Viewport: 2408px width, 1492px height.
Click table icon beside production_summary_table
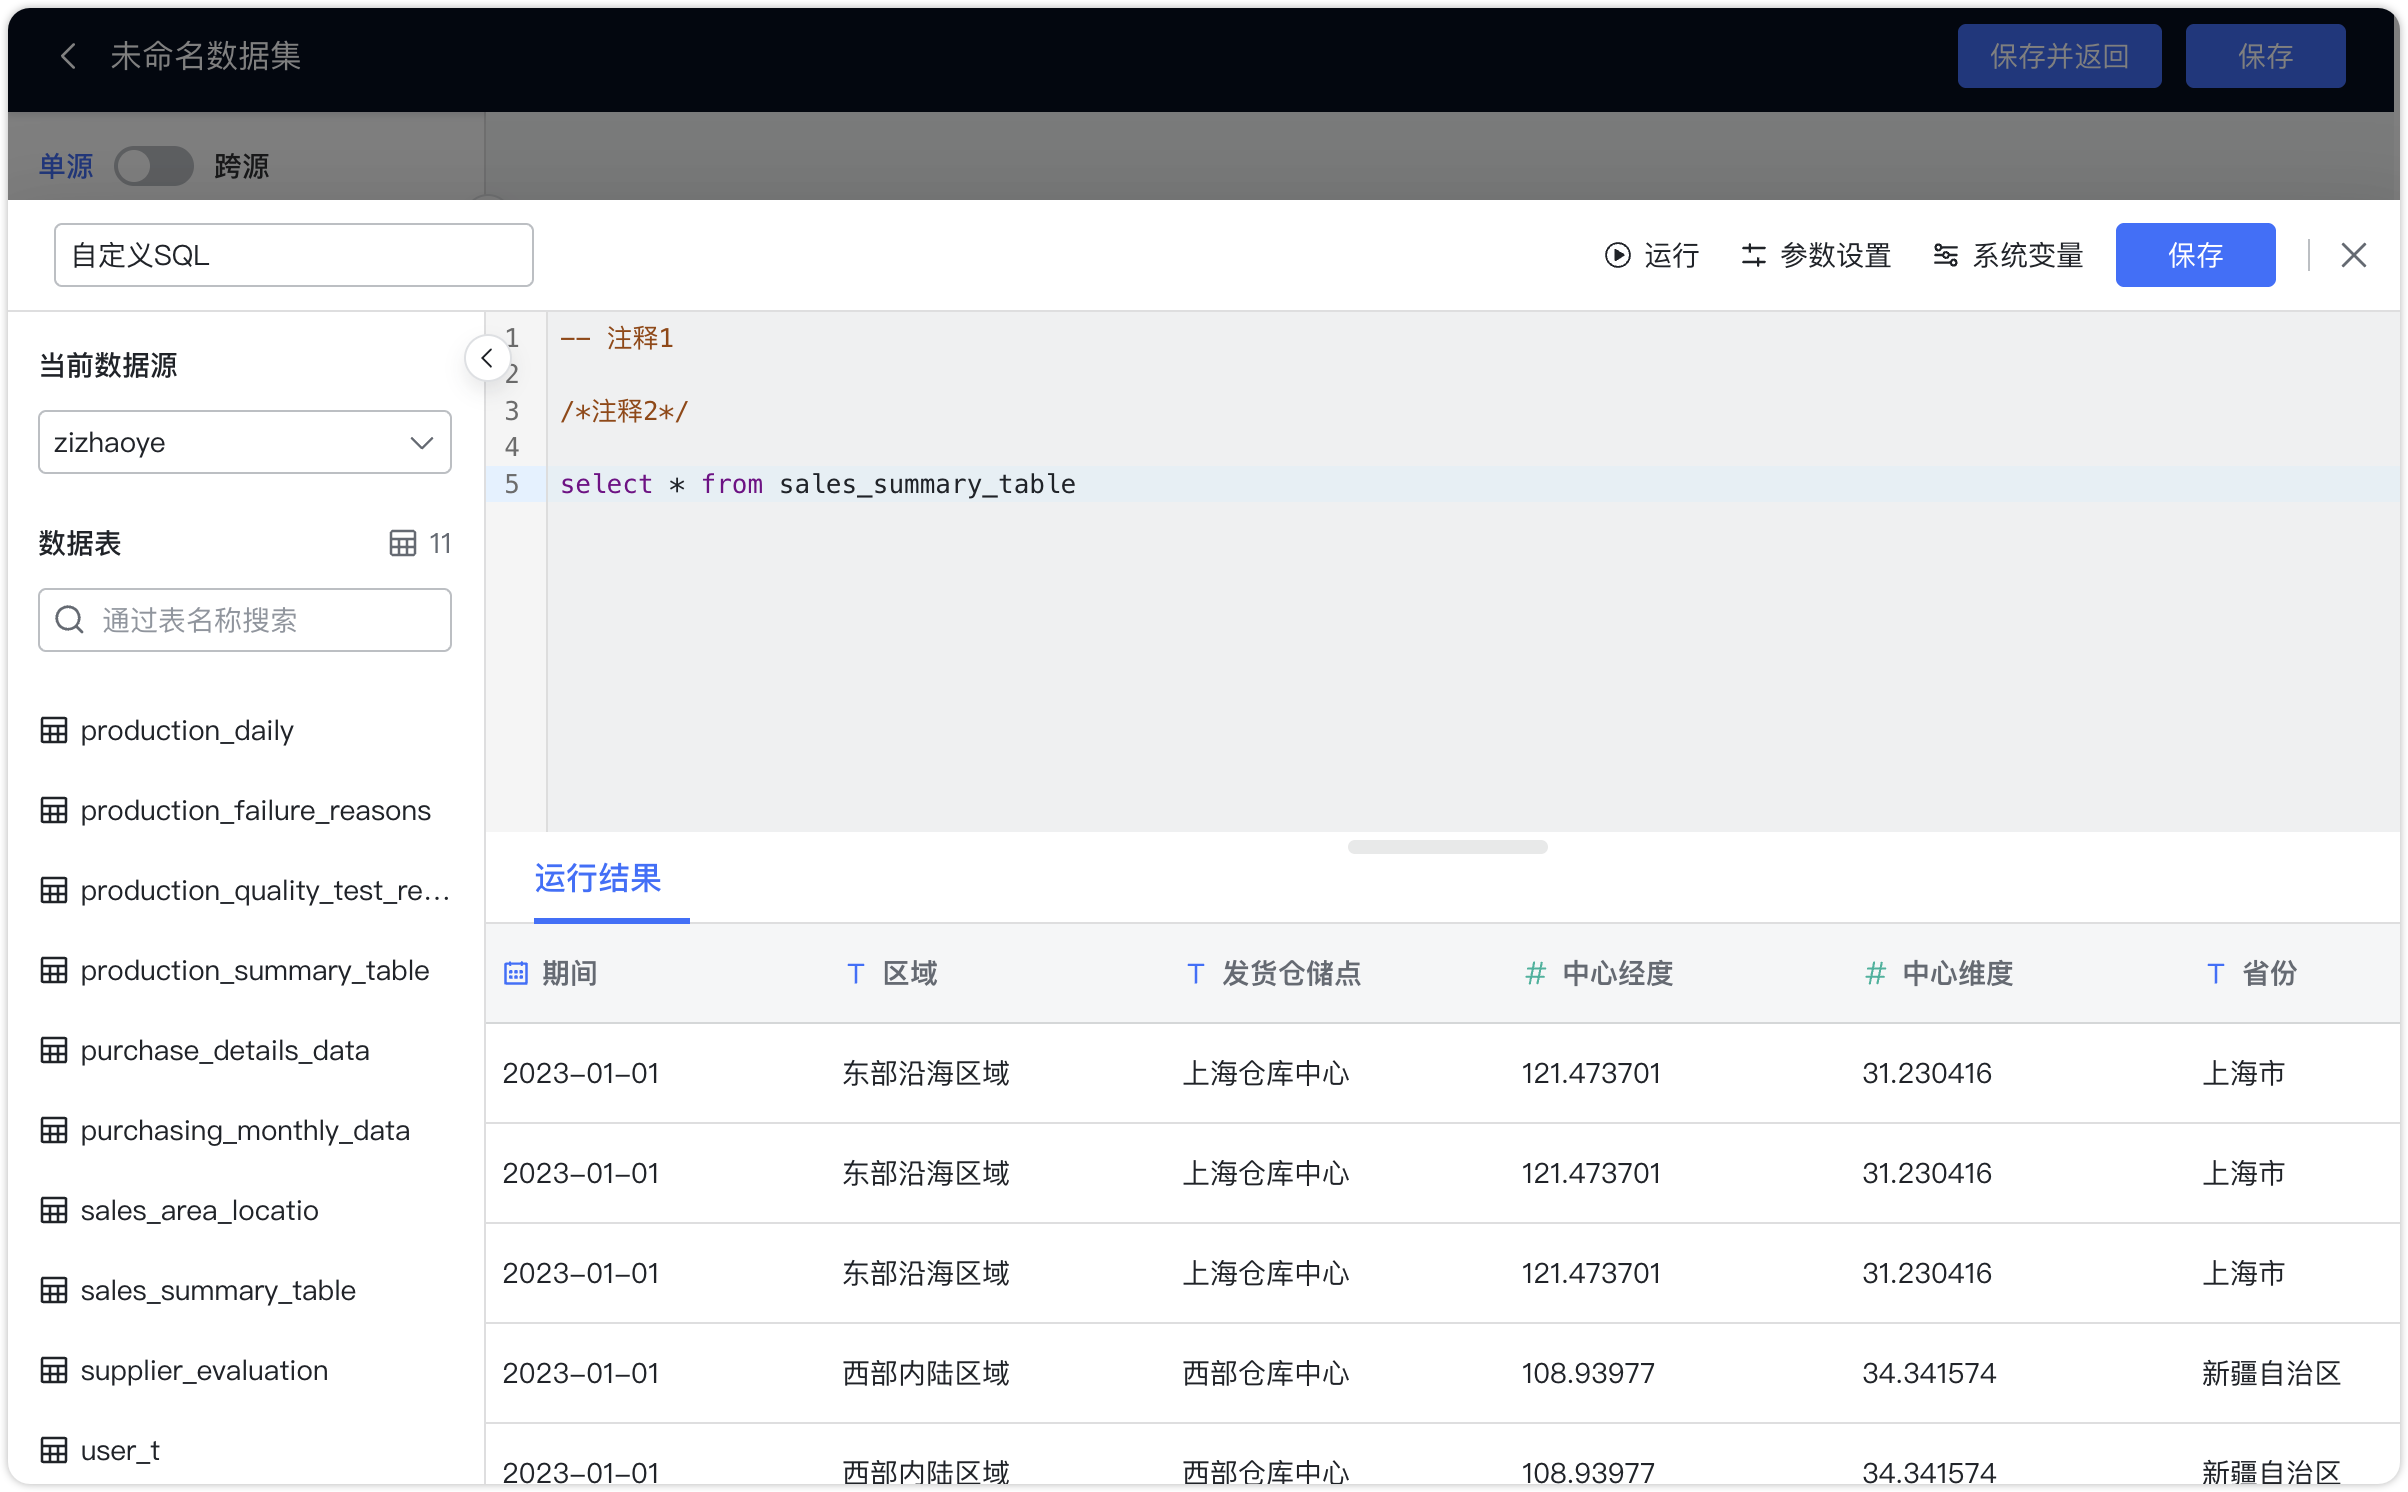pos(54,970)
